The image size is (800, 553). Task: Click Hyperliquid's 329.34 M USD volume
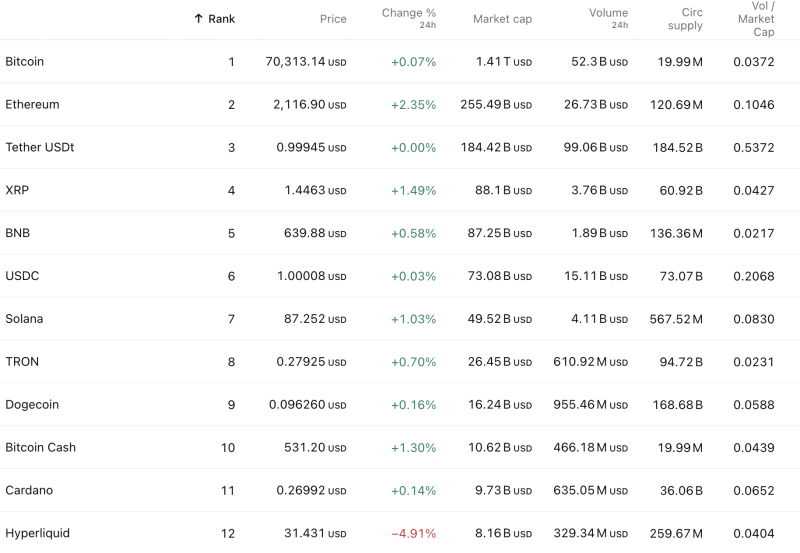590,533
